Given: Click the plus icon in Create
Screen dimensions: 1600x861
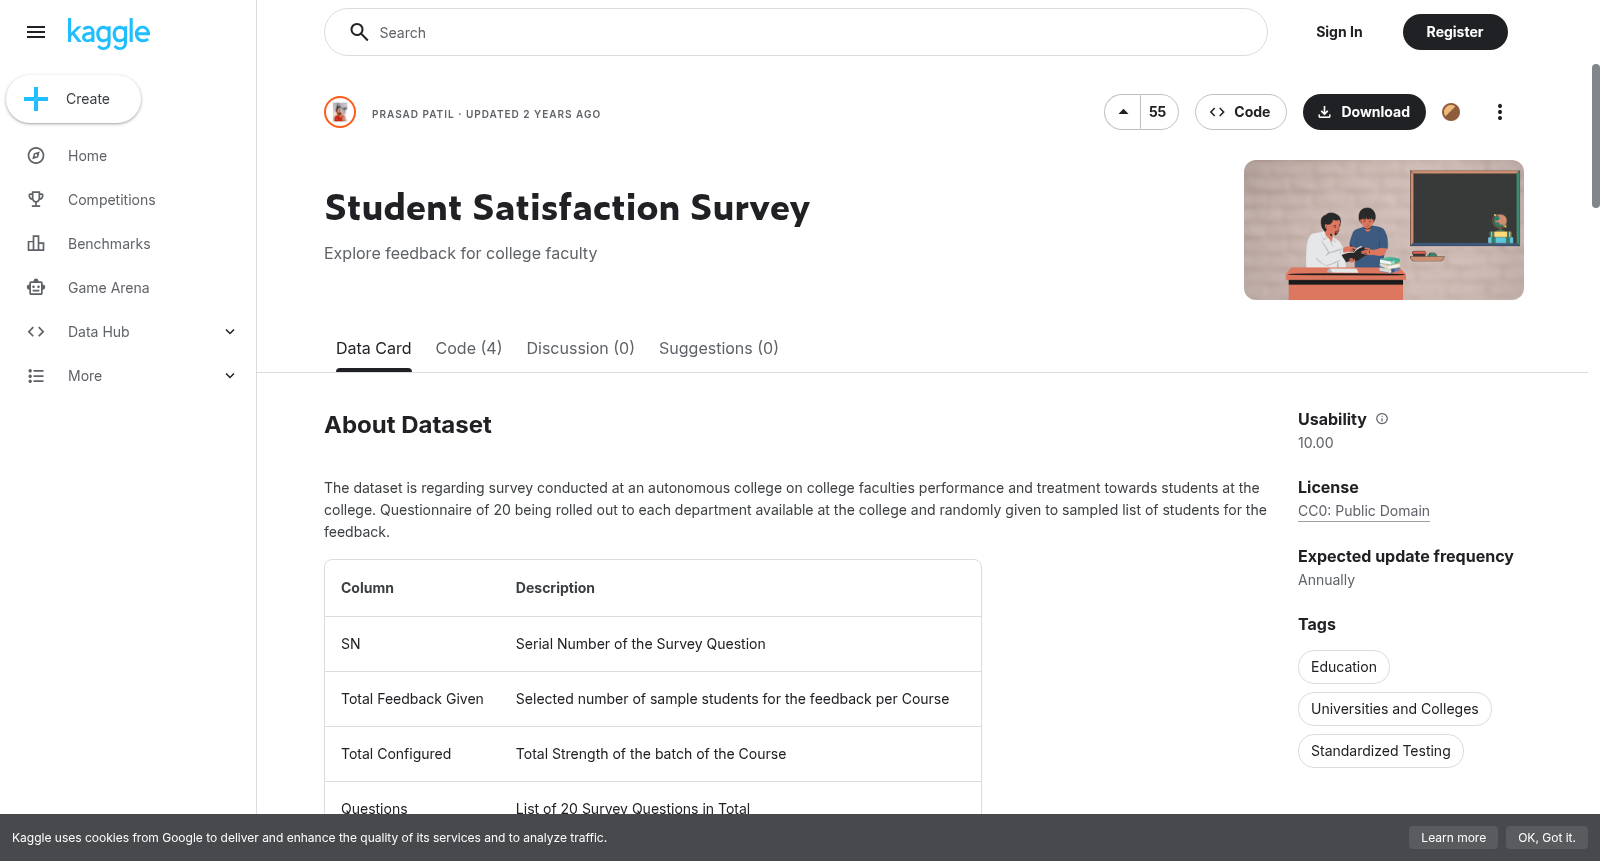Looking at the screenshot, I should [36, 99].
